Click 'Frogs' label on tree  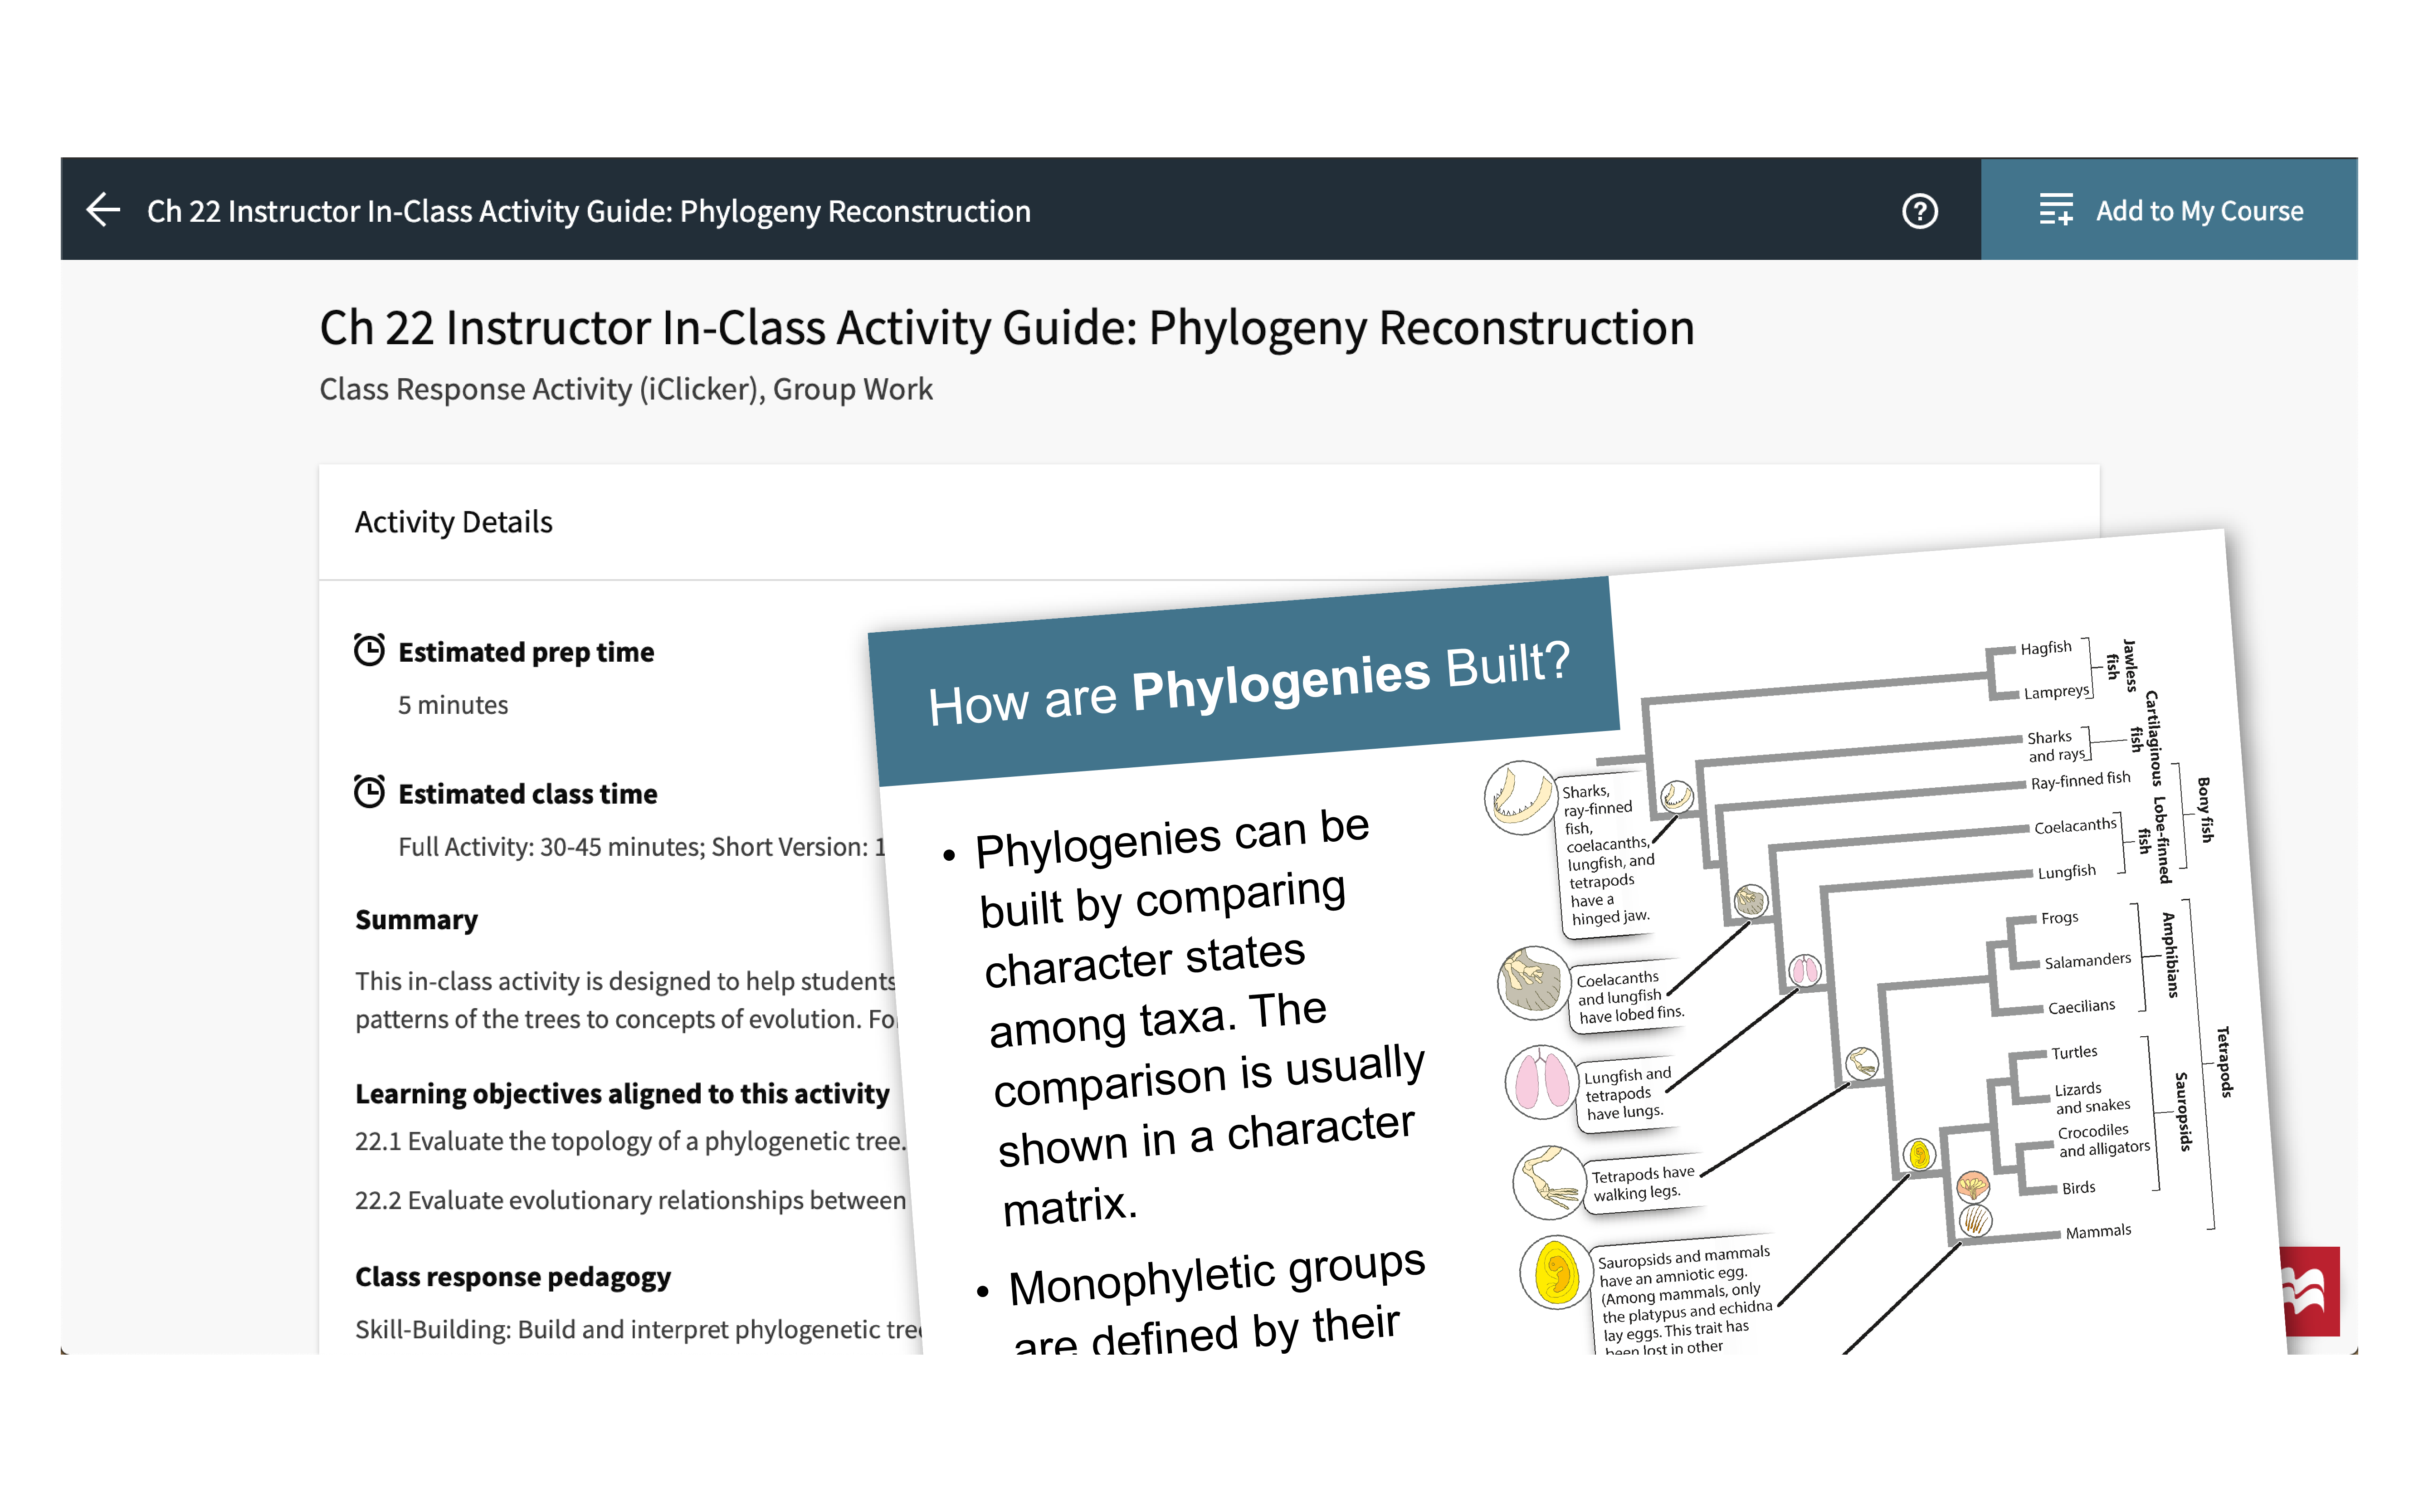[2059, 917]
